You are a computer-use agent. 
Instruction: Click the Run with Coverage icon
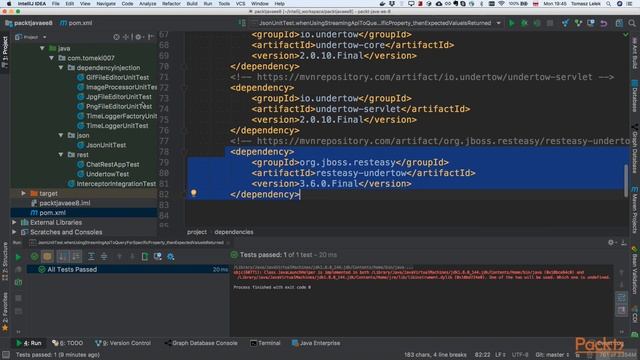click(x=537, y=23)
